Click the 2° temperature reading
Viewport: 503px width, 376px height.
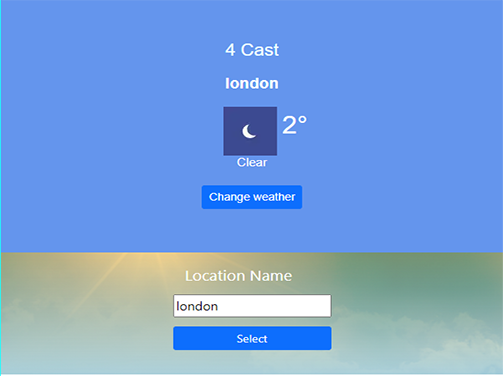click(x=294, y=125)
